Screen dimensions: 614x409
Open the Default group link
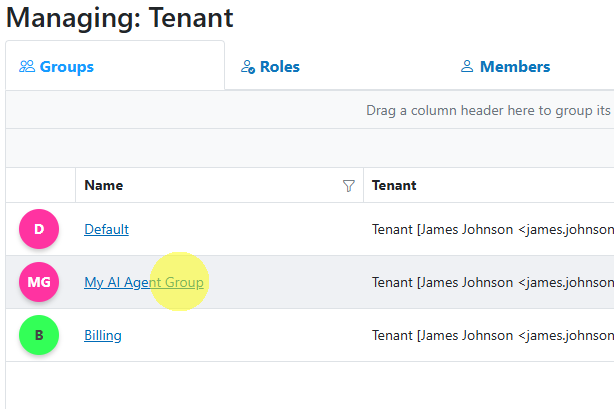[107, 229]
